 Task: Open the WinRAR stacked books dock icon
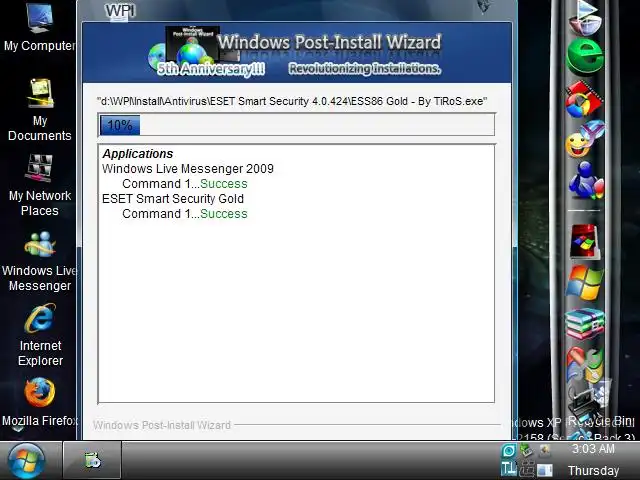[x=585, y=324]
